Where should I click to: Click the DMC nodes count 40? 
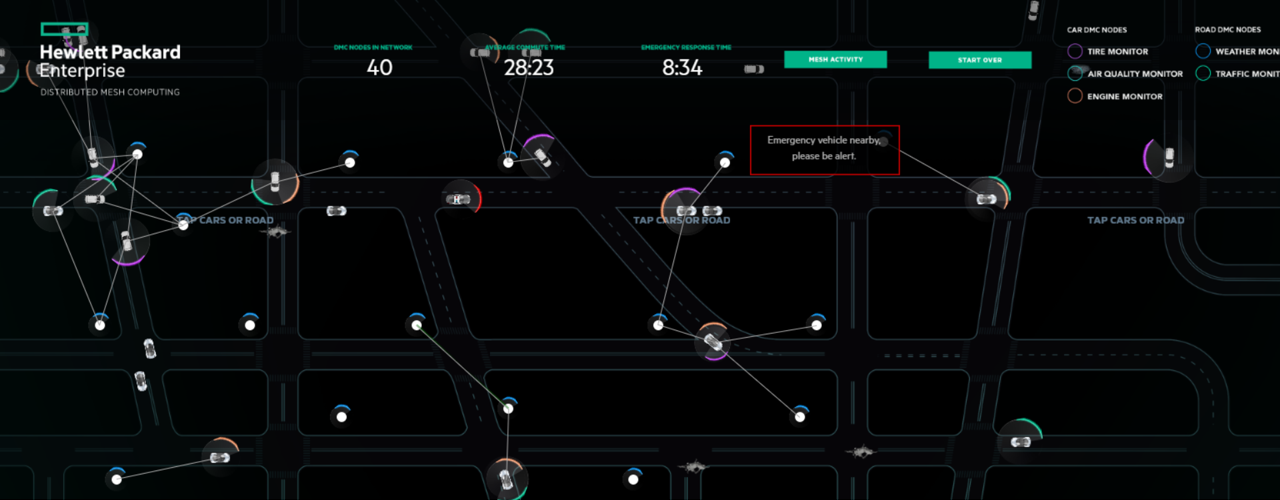tap(379, 68)
